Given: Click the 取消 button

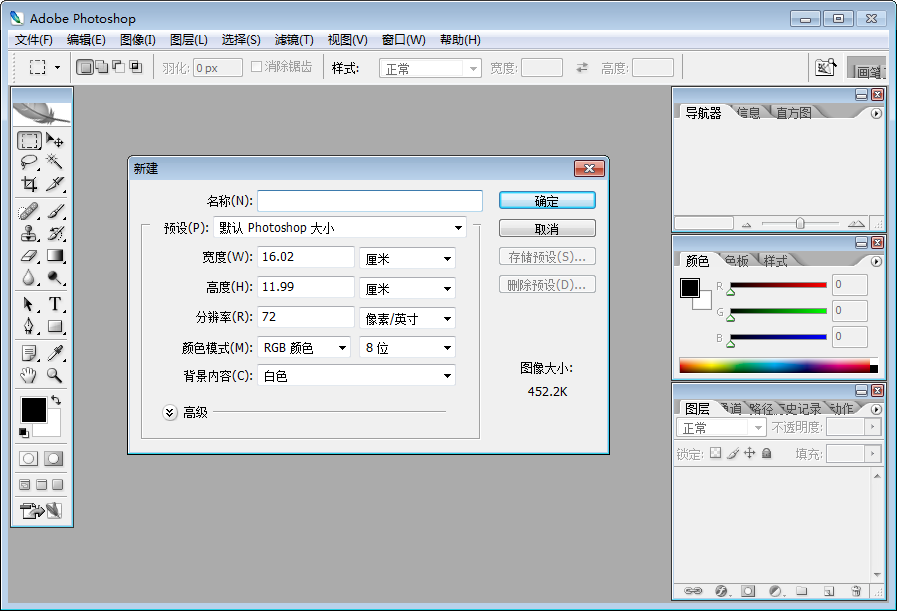Looking at the screenshot, I should [x=547, y=228].
